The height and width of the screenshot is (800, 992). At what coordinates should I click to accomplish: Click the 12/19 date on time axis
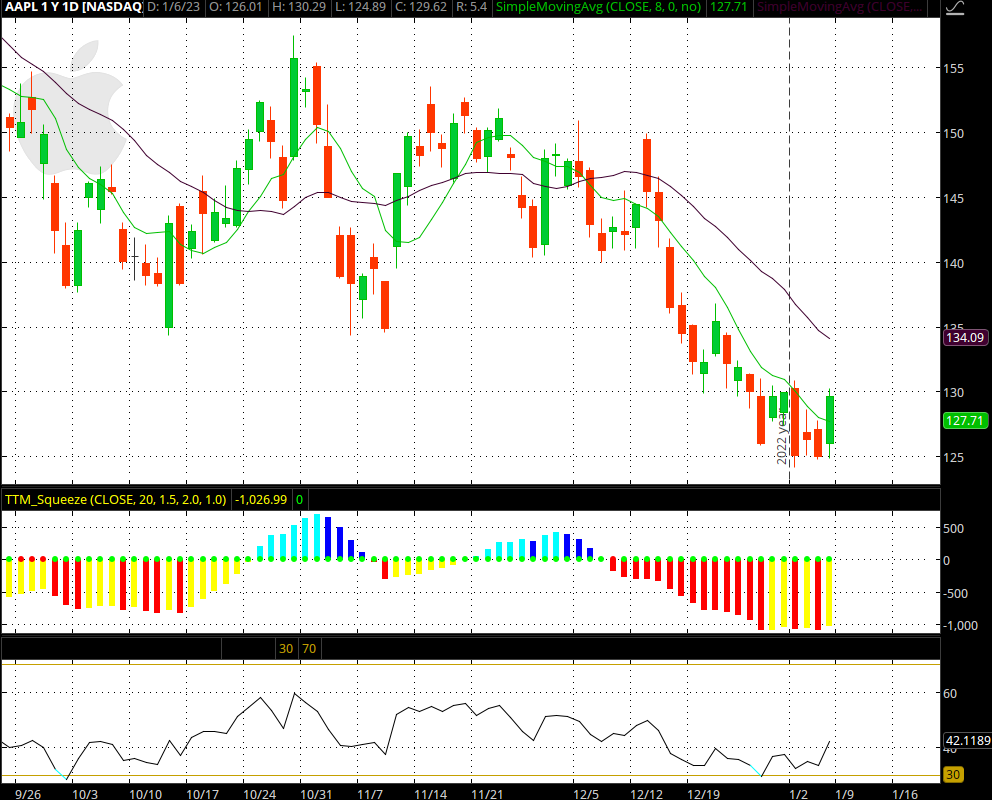(x=704, y=794)
